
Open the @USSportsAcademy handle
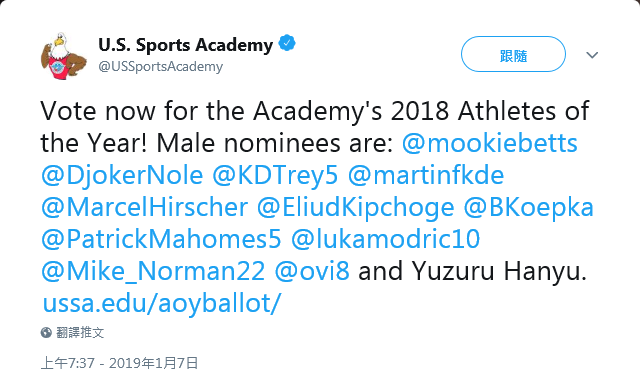160,66
